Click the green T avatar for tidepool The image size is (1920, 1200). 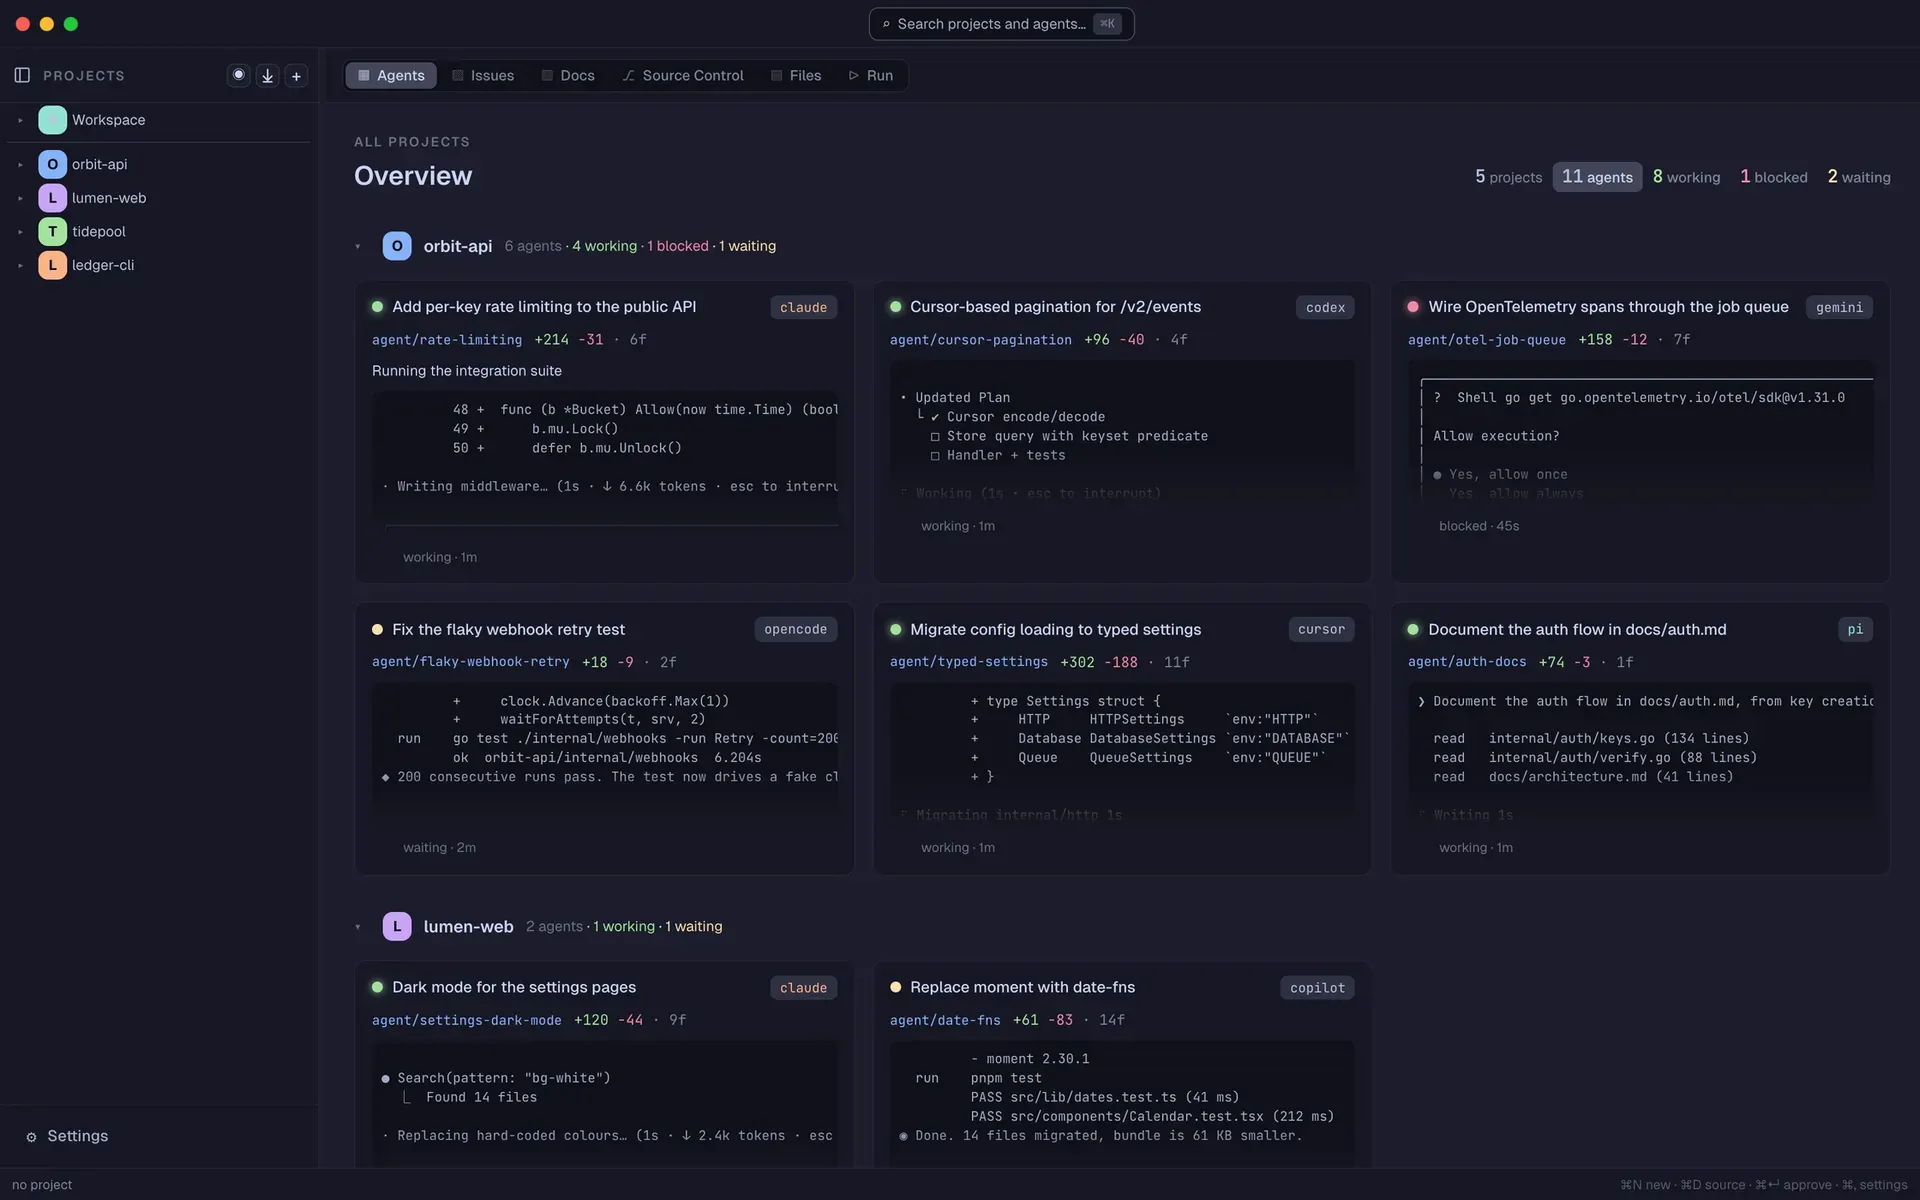click(x=52, y=231)
